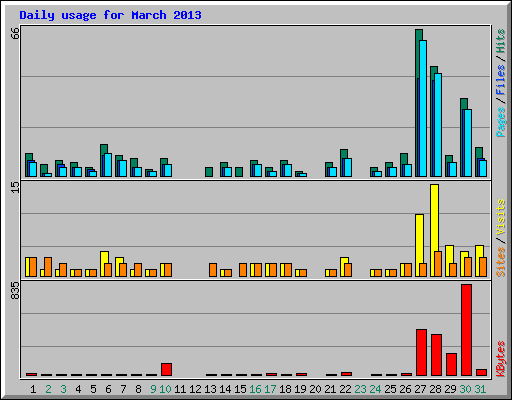The height and width of the screenshot is (400, 512).
Task: Click day label 20 on the x-axis
Action: (315, 389)
